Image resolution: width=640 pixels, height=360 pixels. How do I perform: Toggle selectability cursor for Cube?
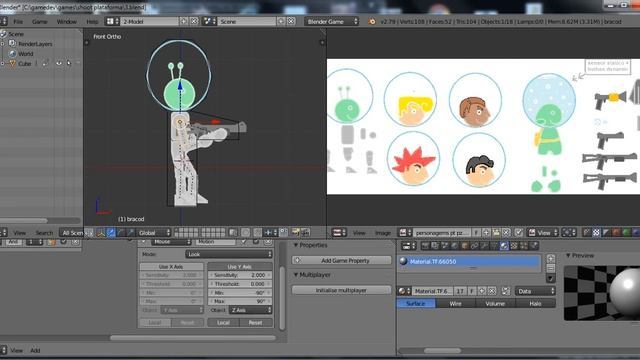click(x=69, y=63)
